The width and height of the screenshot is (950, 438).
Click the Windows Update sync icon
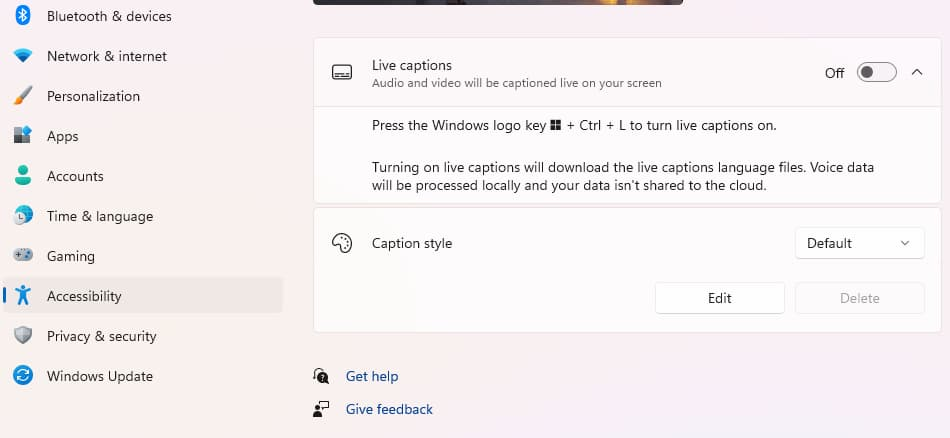[x=23, y=376]
